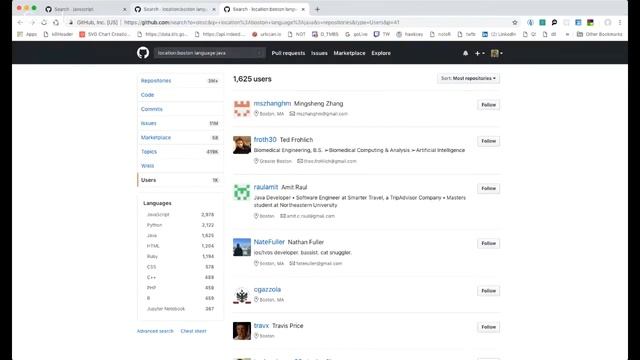Filter by C++ language
Viewport: 640px width, 360px height.
tap(180, 277)
